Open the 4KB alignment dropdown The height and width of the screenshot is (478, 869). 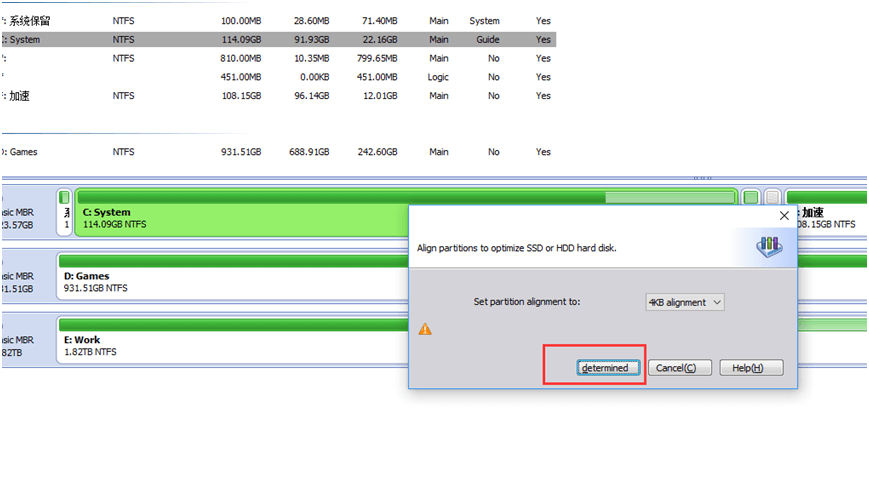click(x=684, y=302)
